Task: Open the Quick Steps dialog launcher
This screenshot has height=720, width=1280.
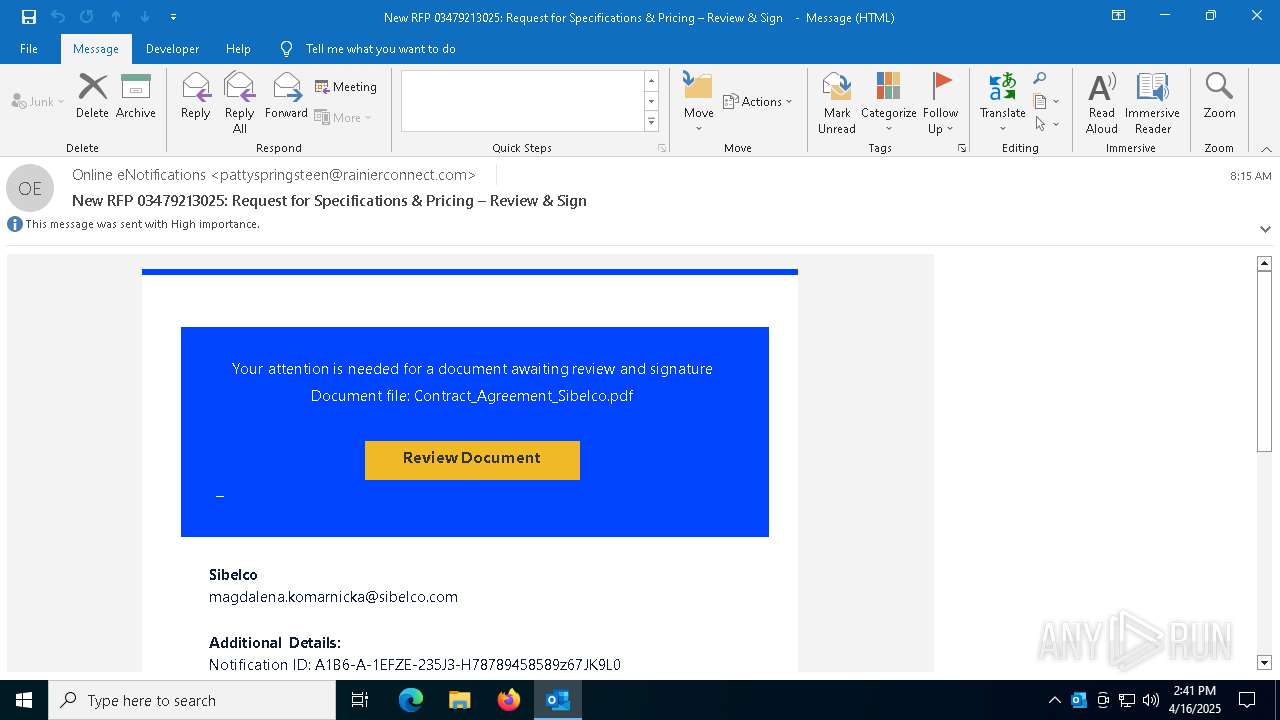Action: (x=661, y=148)
